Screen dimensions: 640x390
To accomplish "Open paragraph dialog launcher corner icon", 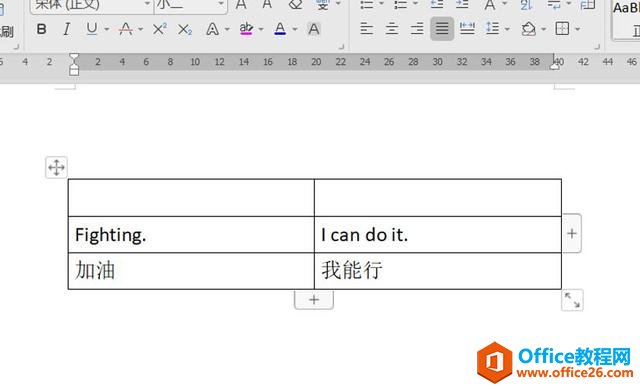I will pyautogui.click(x=597, y=47).
